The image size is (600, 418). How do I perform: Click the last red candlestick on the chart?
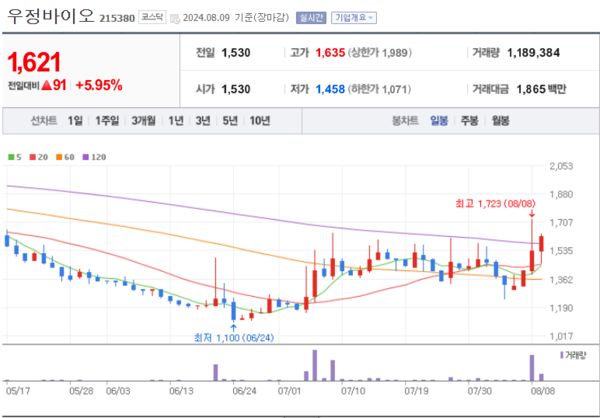point(541,243)
